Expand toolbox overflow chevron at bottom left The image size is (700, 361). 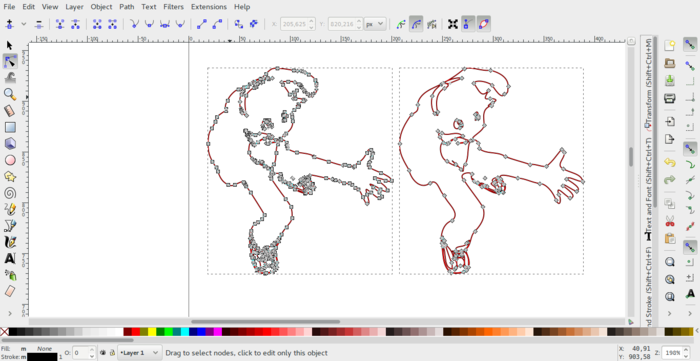click(x=10, y=313)
